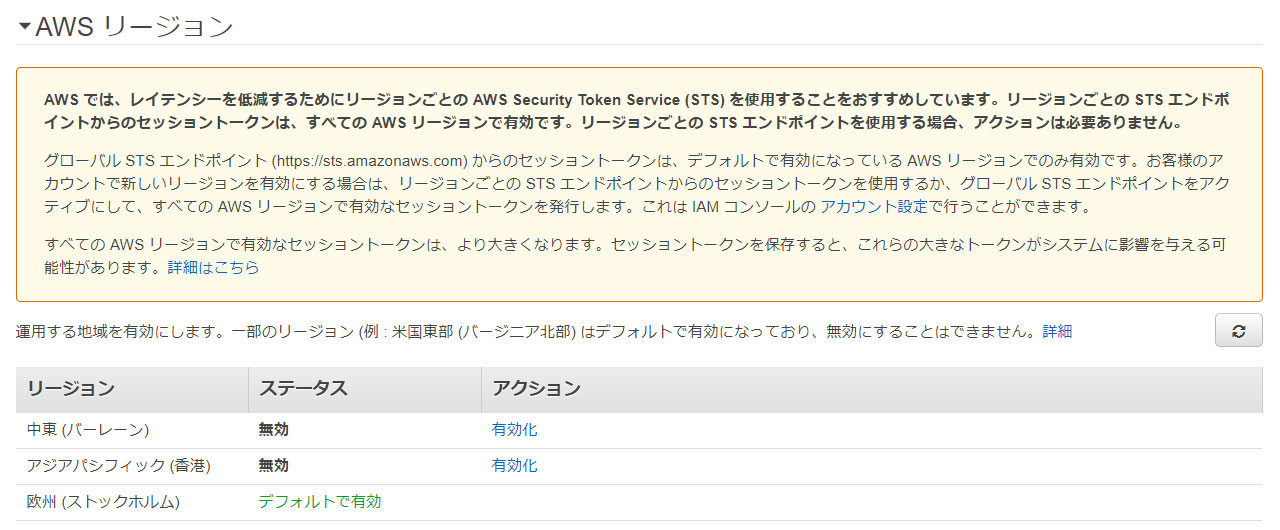Click 有効化 for アジアパシフィック (香港)
The height and width of the screenshot is (530, 1280).
point(514,466)
